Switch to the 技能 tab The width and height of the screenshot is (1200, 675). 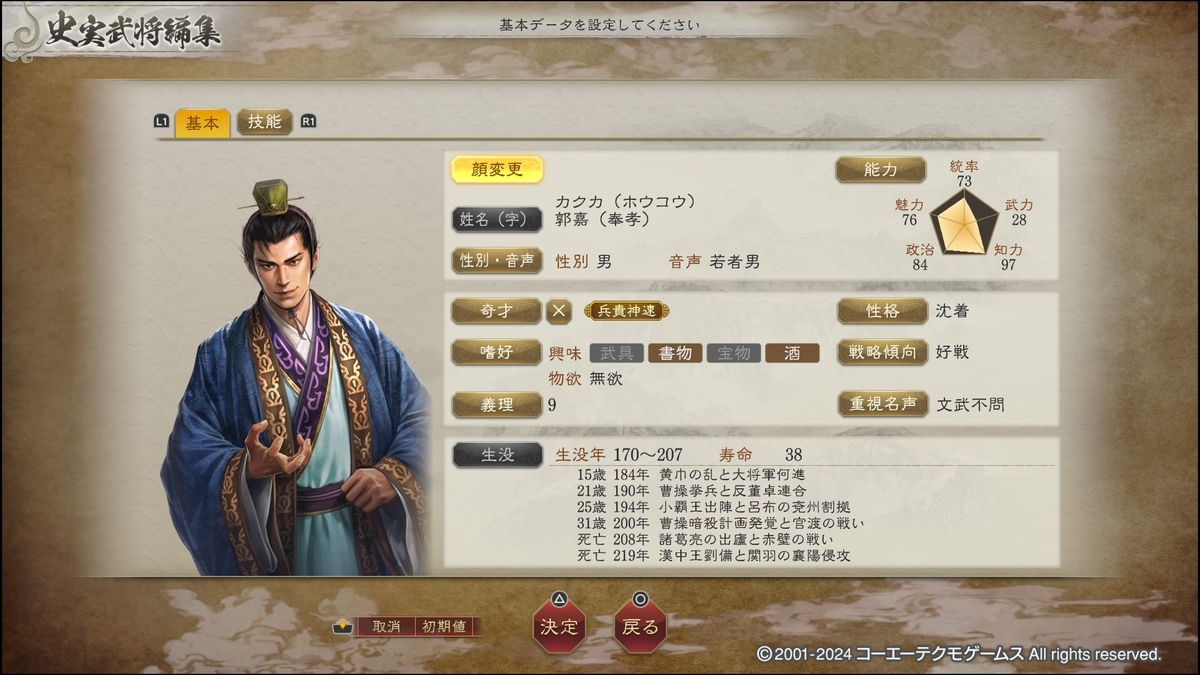tap(264, 122)
